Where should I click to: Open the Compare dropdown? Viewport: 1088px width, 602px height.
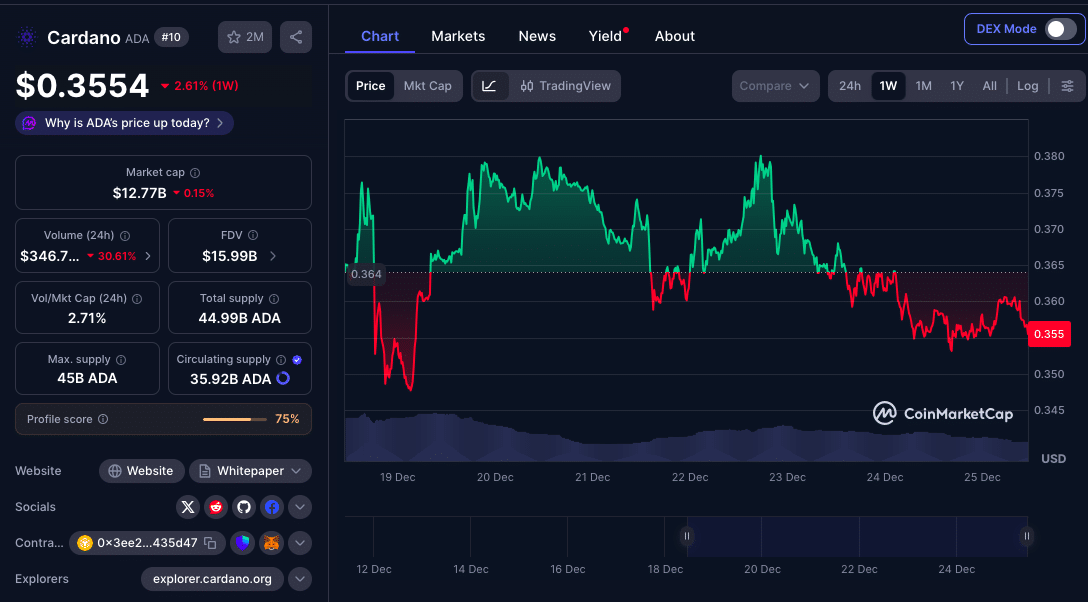pos(775,86)
